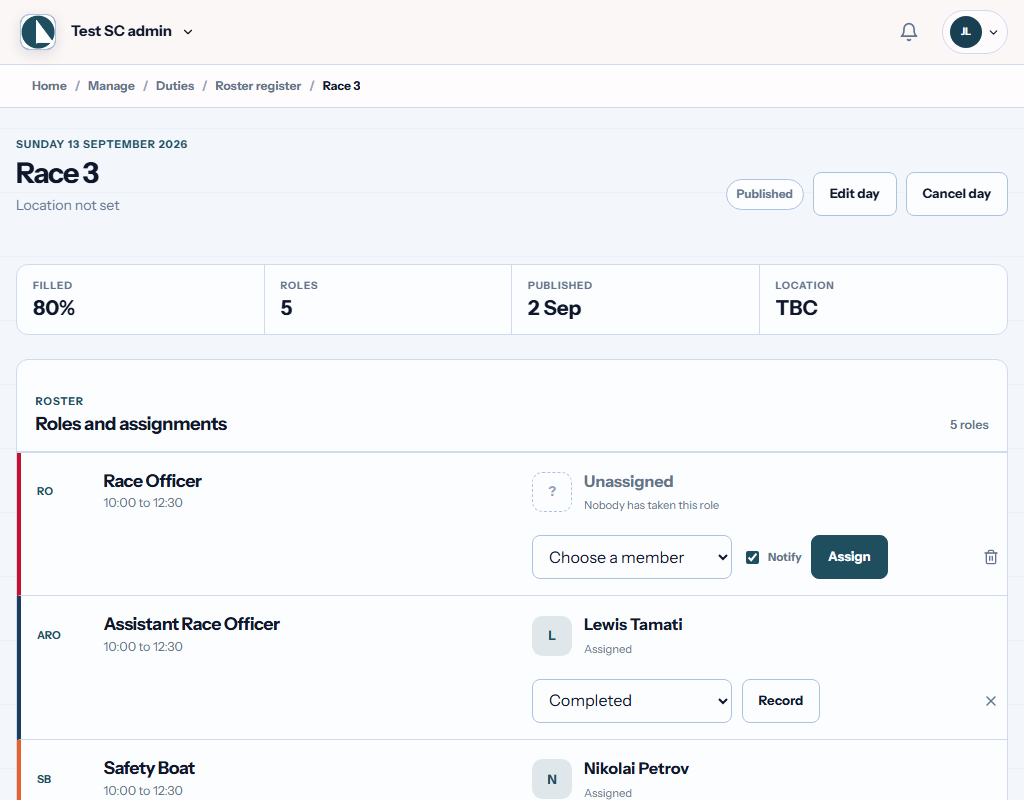Click the Safety Boat role title
This screenshot has width=1024, height=800.
tap(149, 768)
